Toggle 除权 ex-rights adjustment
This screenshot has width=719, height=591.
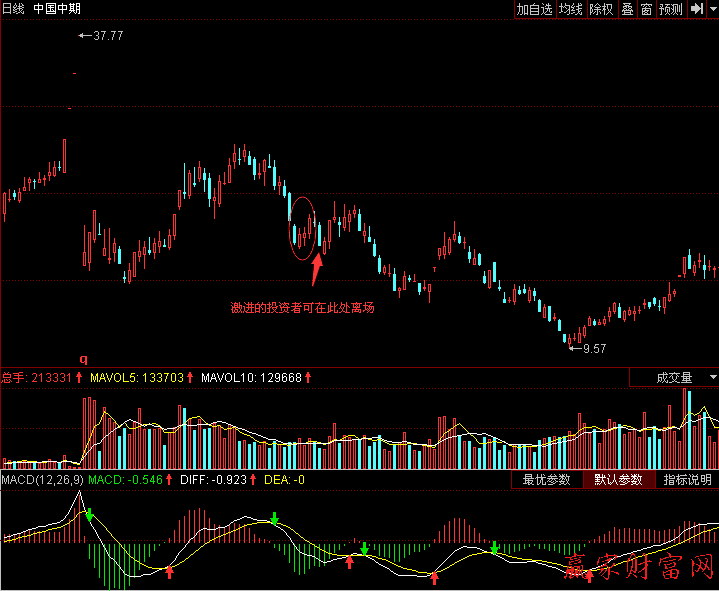click(x=601, y=9)
